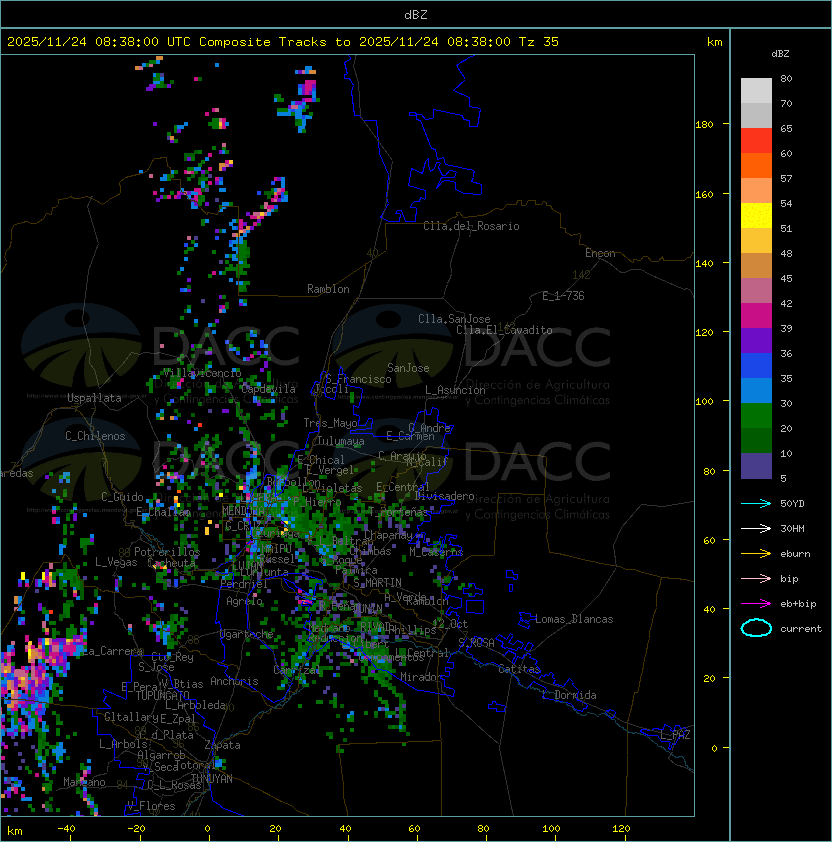Click the 0 km horizontal axis tick
Screen dimensions: 832x842
[207, 829]
